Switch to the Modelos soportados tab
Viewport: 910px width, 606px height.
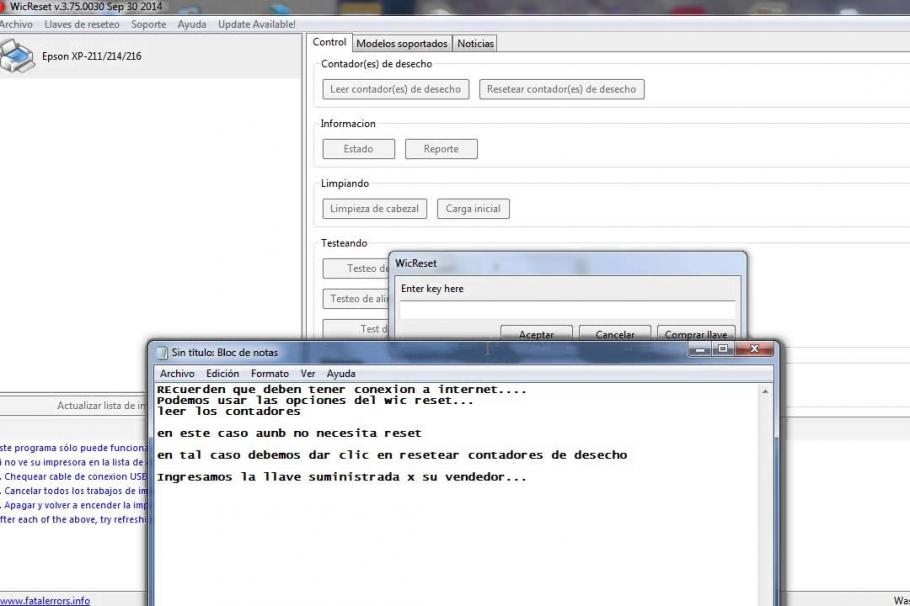point(402,44)
